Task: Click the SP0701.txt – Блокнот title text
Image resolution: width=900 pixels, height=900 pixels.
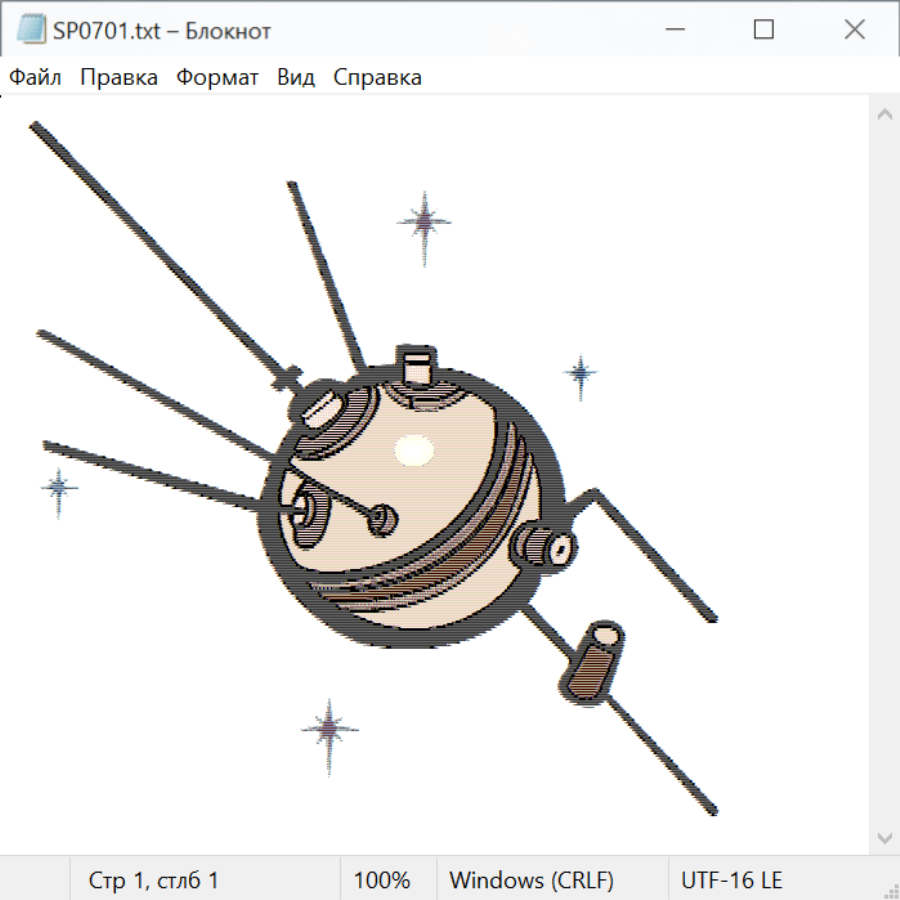Action: 162,31
